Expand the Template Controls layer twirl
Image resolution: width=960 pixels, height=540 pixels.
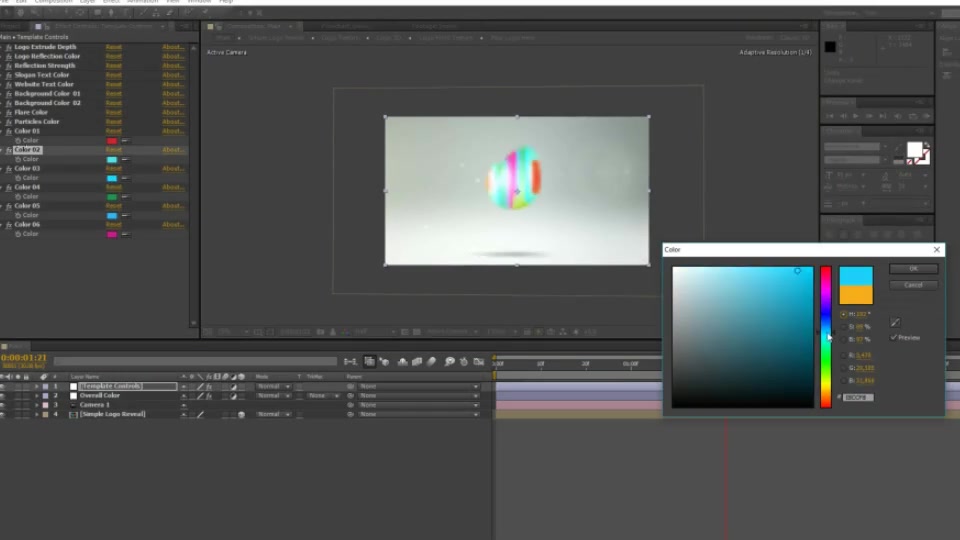point(37,386)
